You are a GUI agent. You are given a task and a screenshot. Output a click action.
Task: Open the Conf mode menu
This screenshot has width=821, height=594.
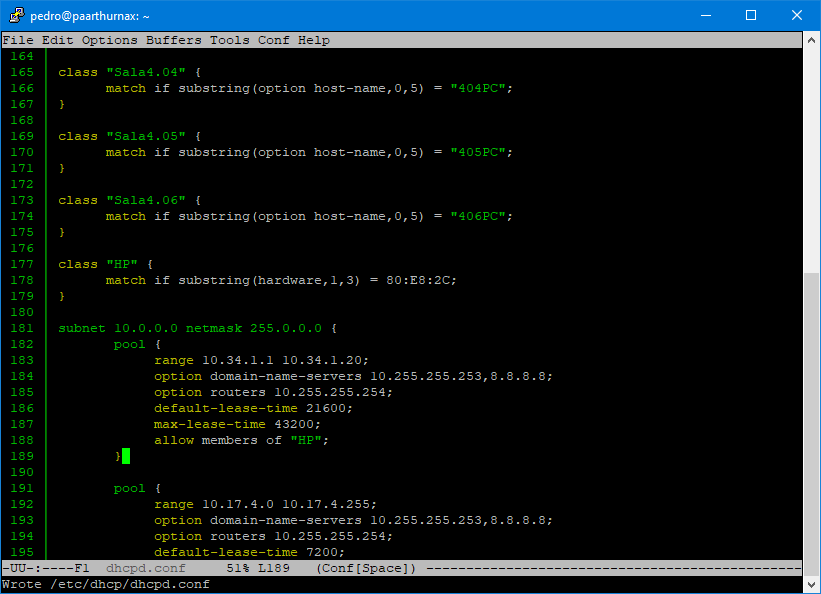(x=272, y=39)
